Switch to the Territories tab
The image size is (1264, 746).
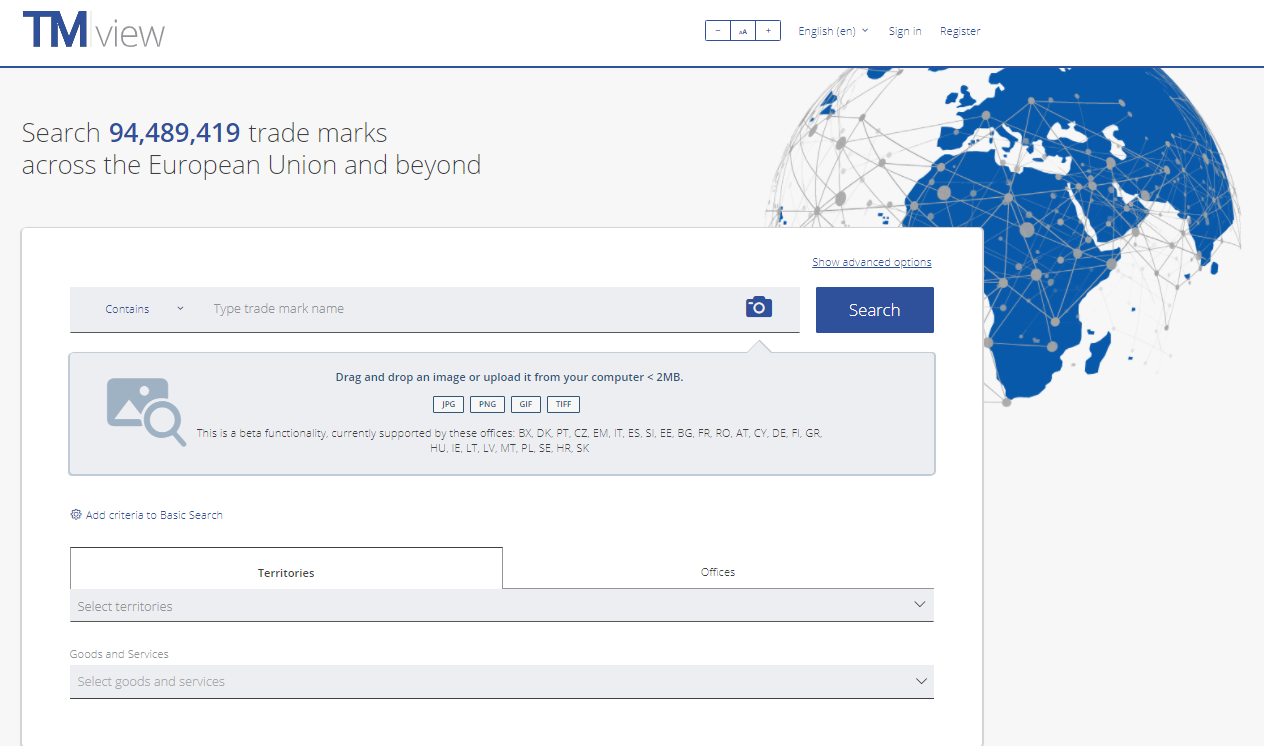pyautogui.click(x=286, y=573)
